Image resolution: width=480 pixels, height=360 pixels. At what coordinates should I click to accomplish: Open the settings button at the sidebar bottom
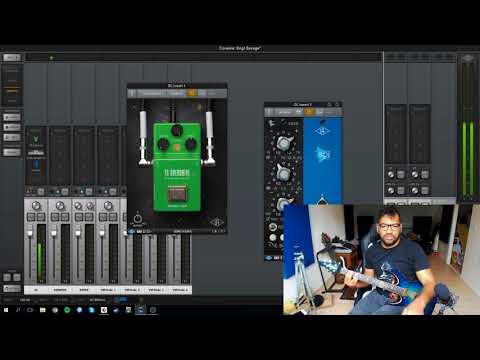point(12,288)
